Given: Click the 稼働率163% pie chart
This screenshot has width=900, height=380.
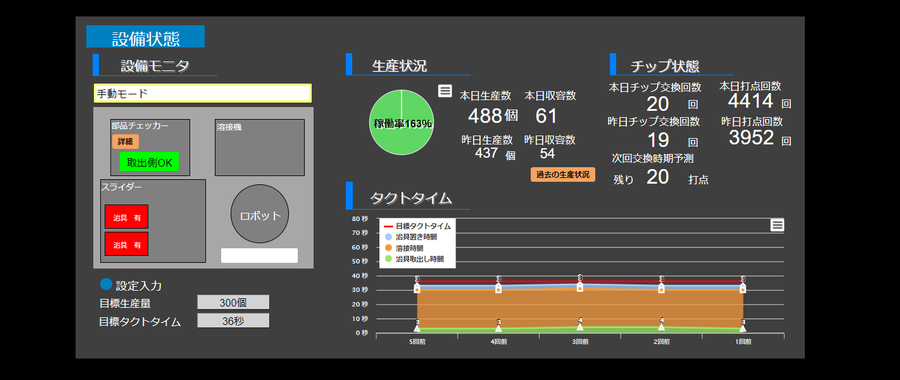Looking at the screenshot, I should [x=402, y=122].
